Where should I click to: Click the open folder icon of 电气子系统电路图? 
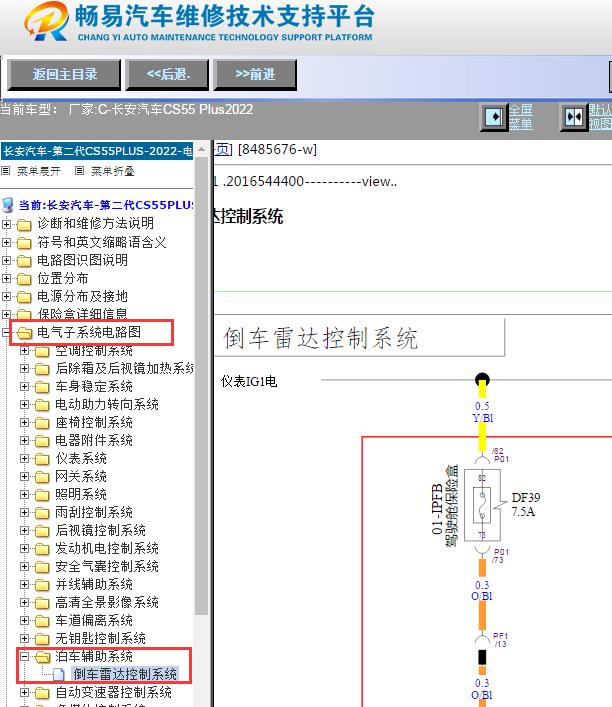[x=24, y=333]
